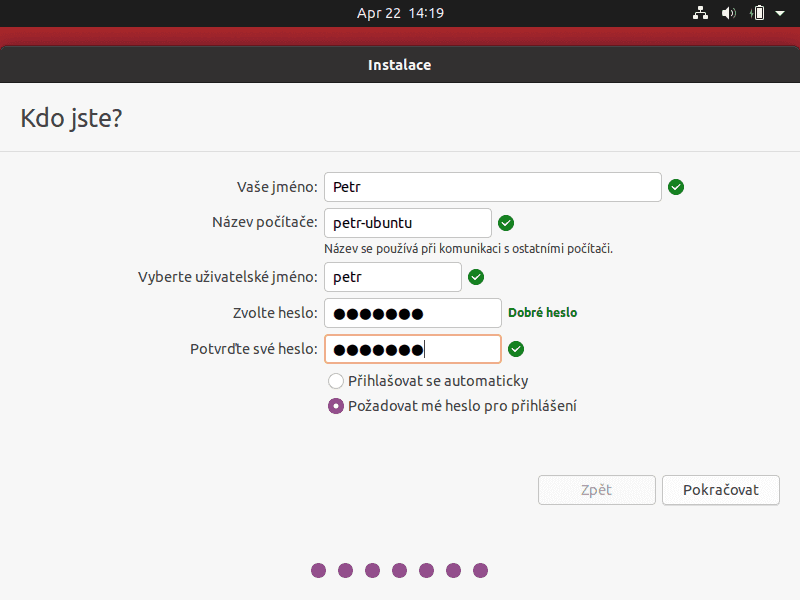This screenshot has width=800, height=600.
Task: Click the green checkmark beside Název počítače field
Action: (x=506, y=223)
